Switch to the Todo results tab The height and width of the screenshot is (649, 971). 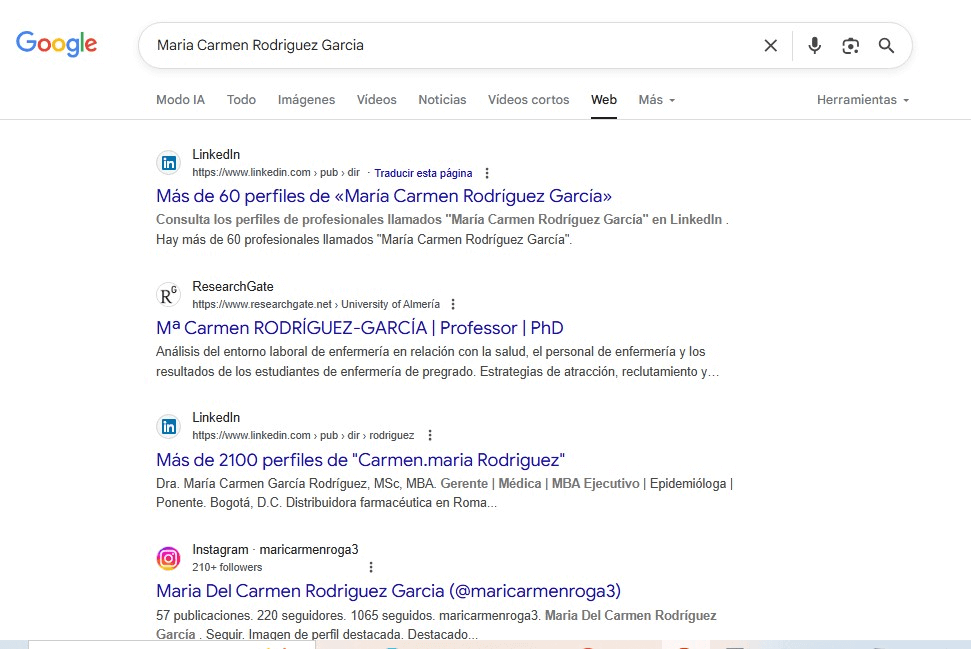pos(241,100)
